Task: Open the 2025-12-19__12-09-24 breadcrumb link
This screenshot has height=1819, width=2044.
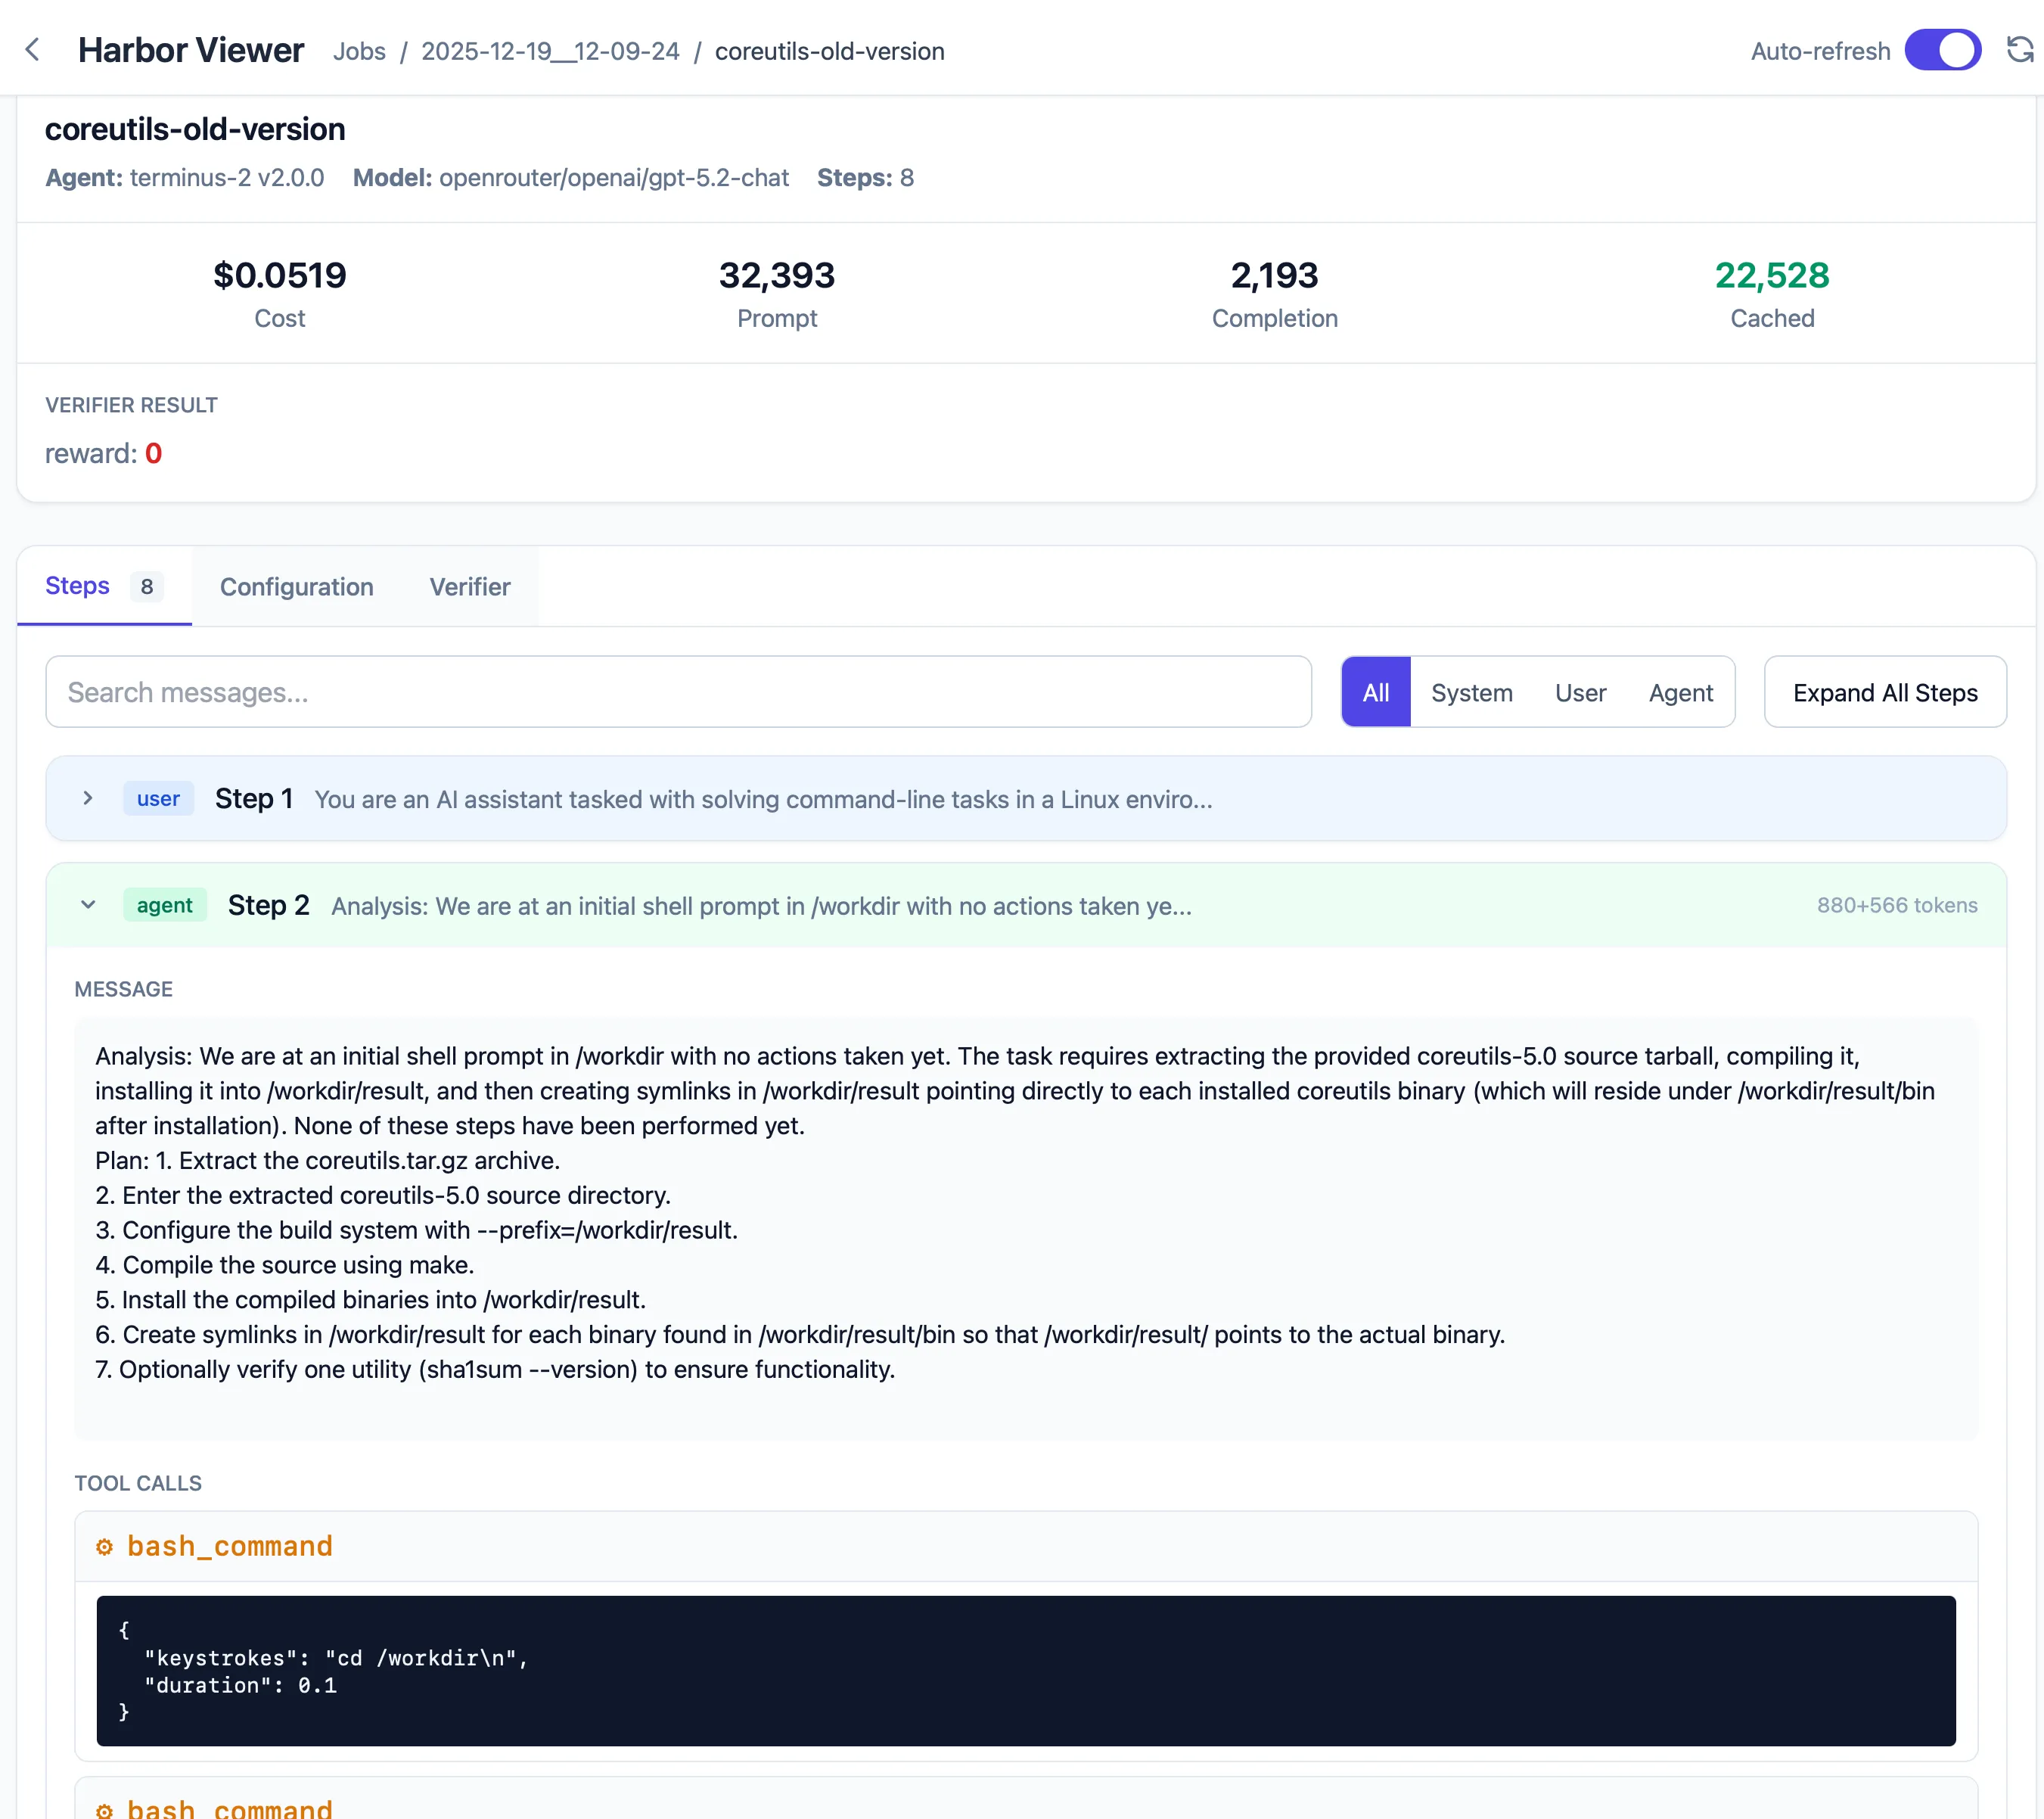Action: tap(550, 51)
